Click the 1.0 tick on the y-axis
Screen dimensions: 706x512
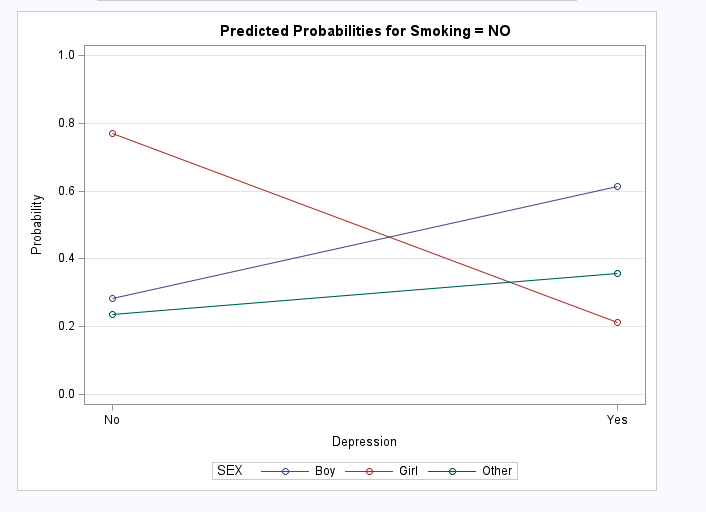68,55
